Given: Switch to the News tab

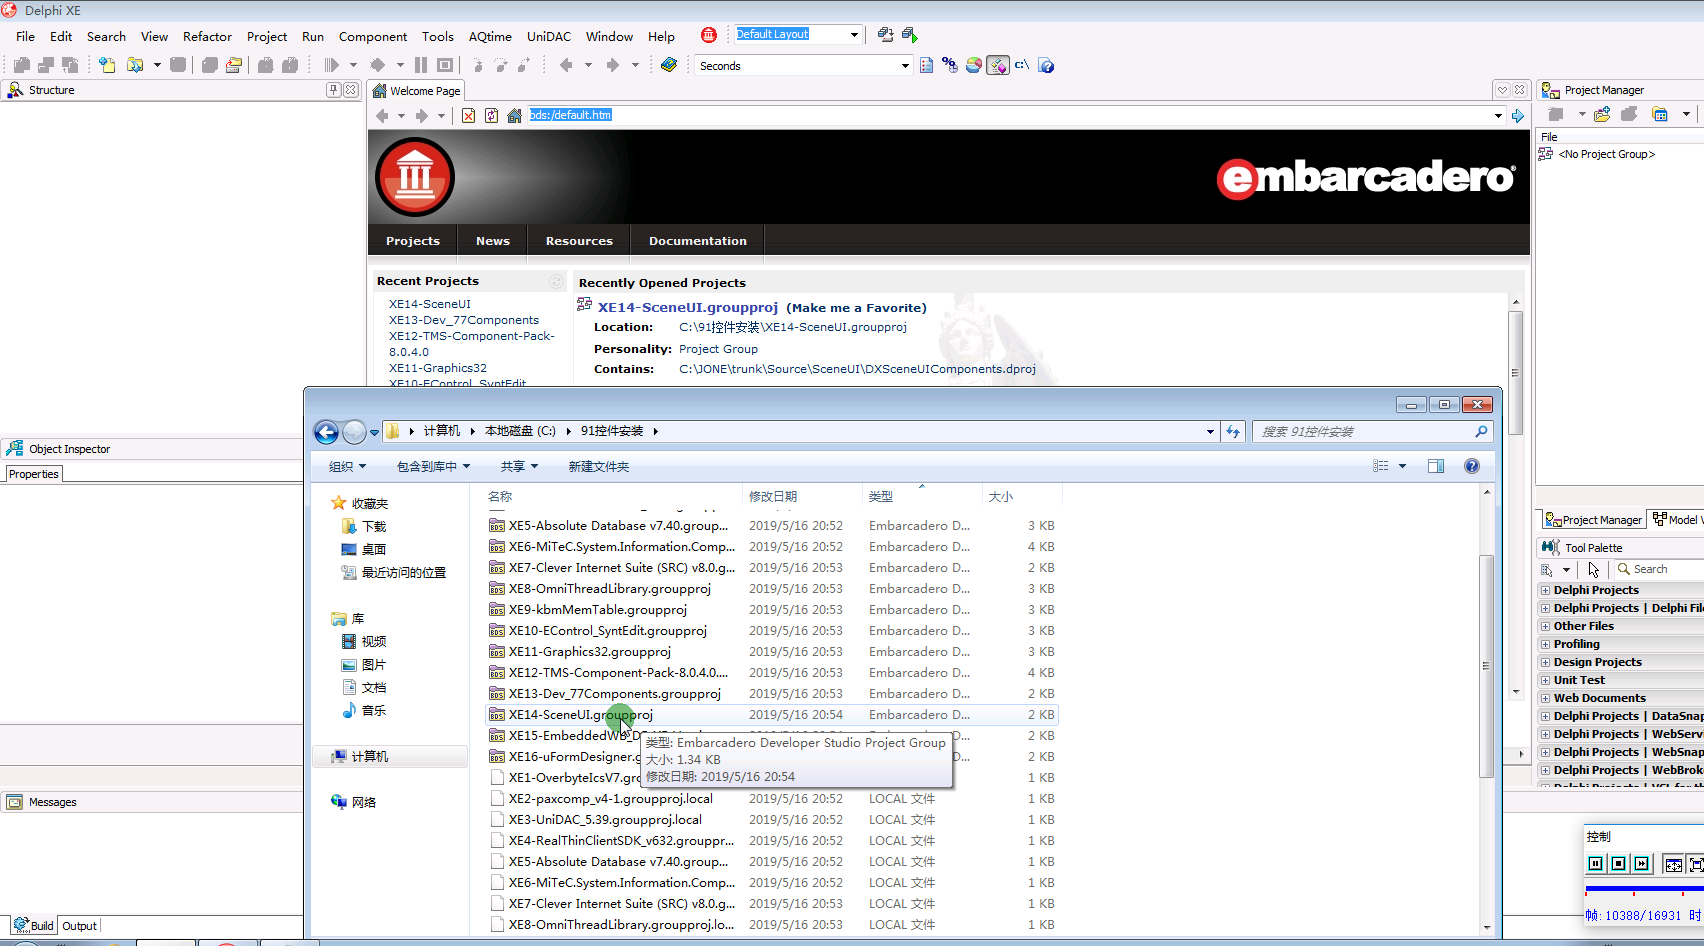Looking at the screenshot, I should pyautogui.click(x=493, y=241).
